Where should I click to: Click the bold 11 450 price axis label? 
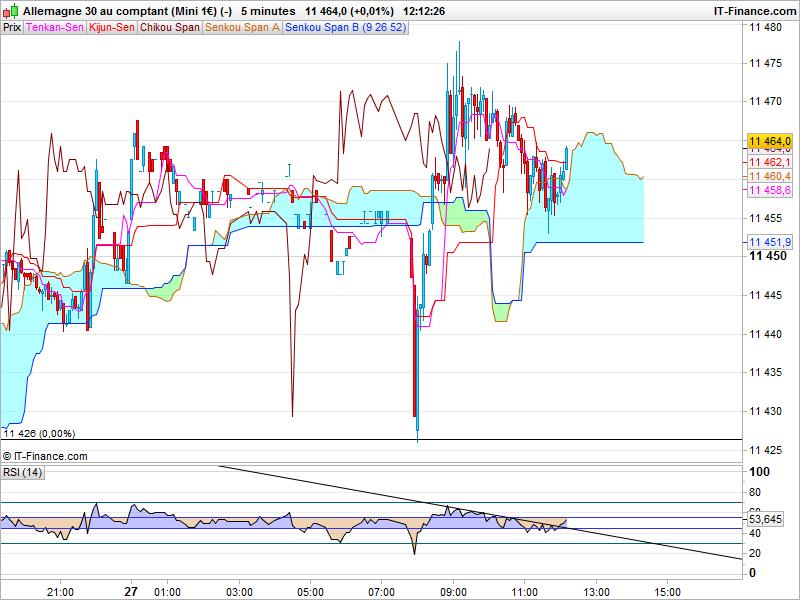click(768, 256)
